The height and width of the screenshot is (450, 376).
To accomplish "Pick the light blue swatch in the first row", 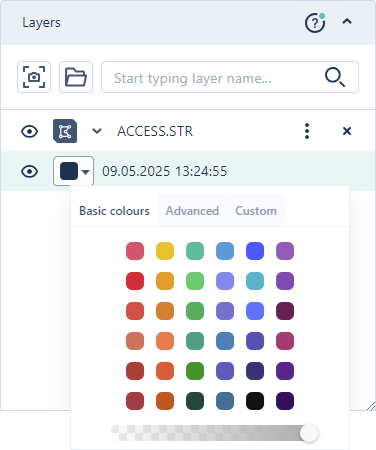I will 225,251.
